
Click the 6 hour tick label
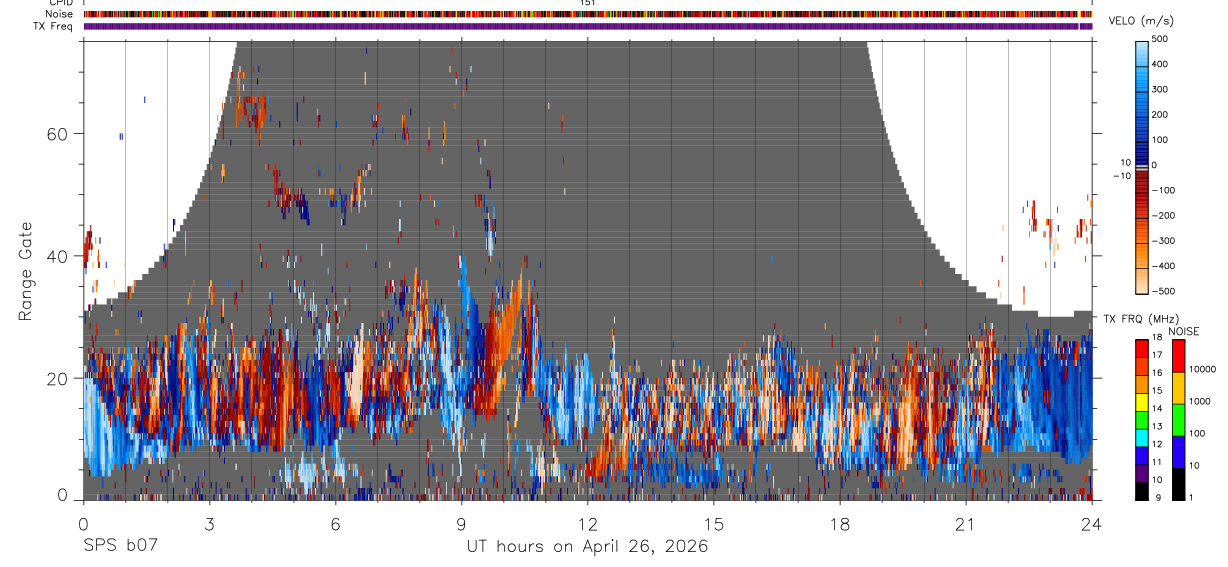335,524
